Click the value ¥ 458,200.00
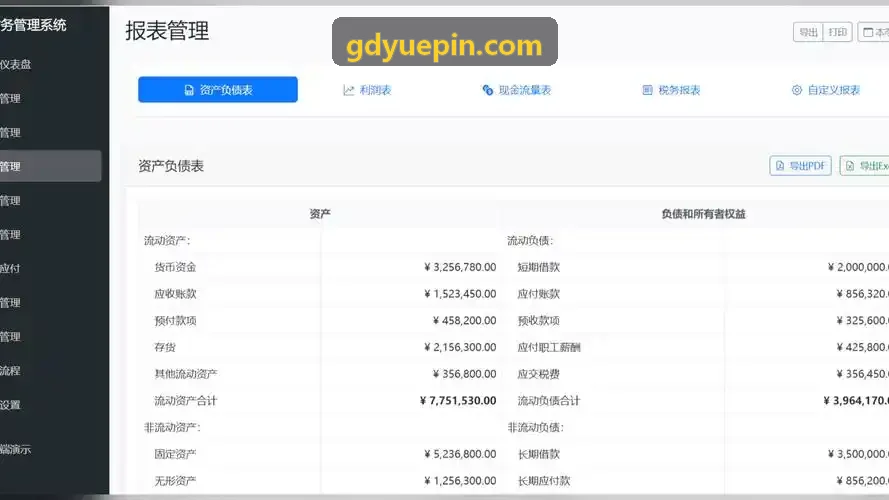 464,320
